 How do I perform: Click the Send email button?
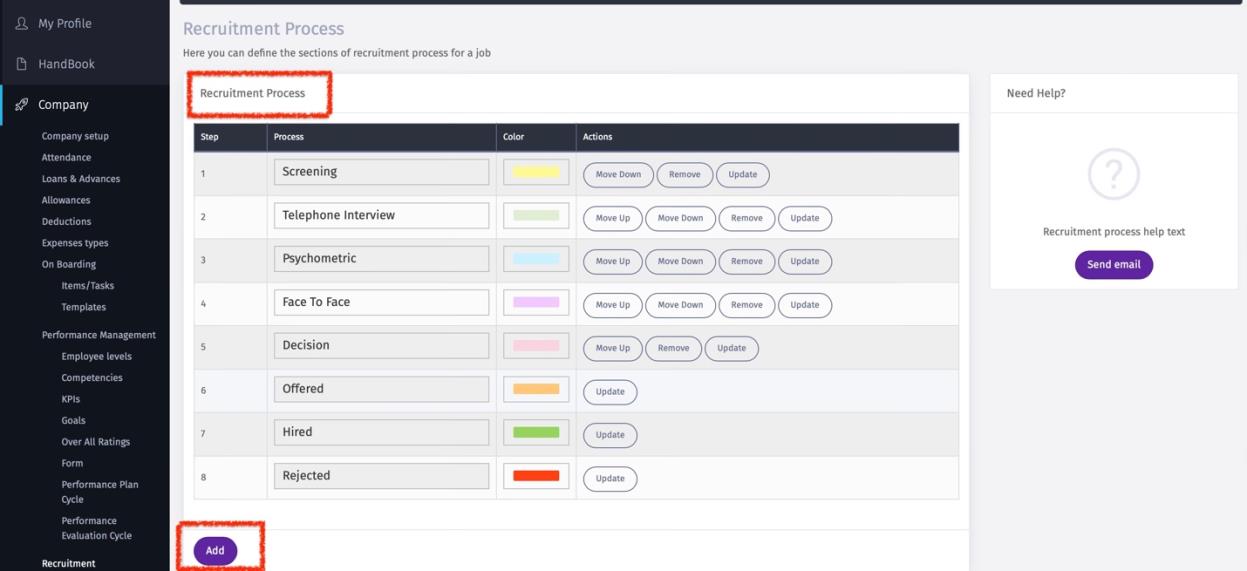click(x=1113, y=265)
